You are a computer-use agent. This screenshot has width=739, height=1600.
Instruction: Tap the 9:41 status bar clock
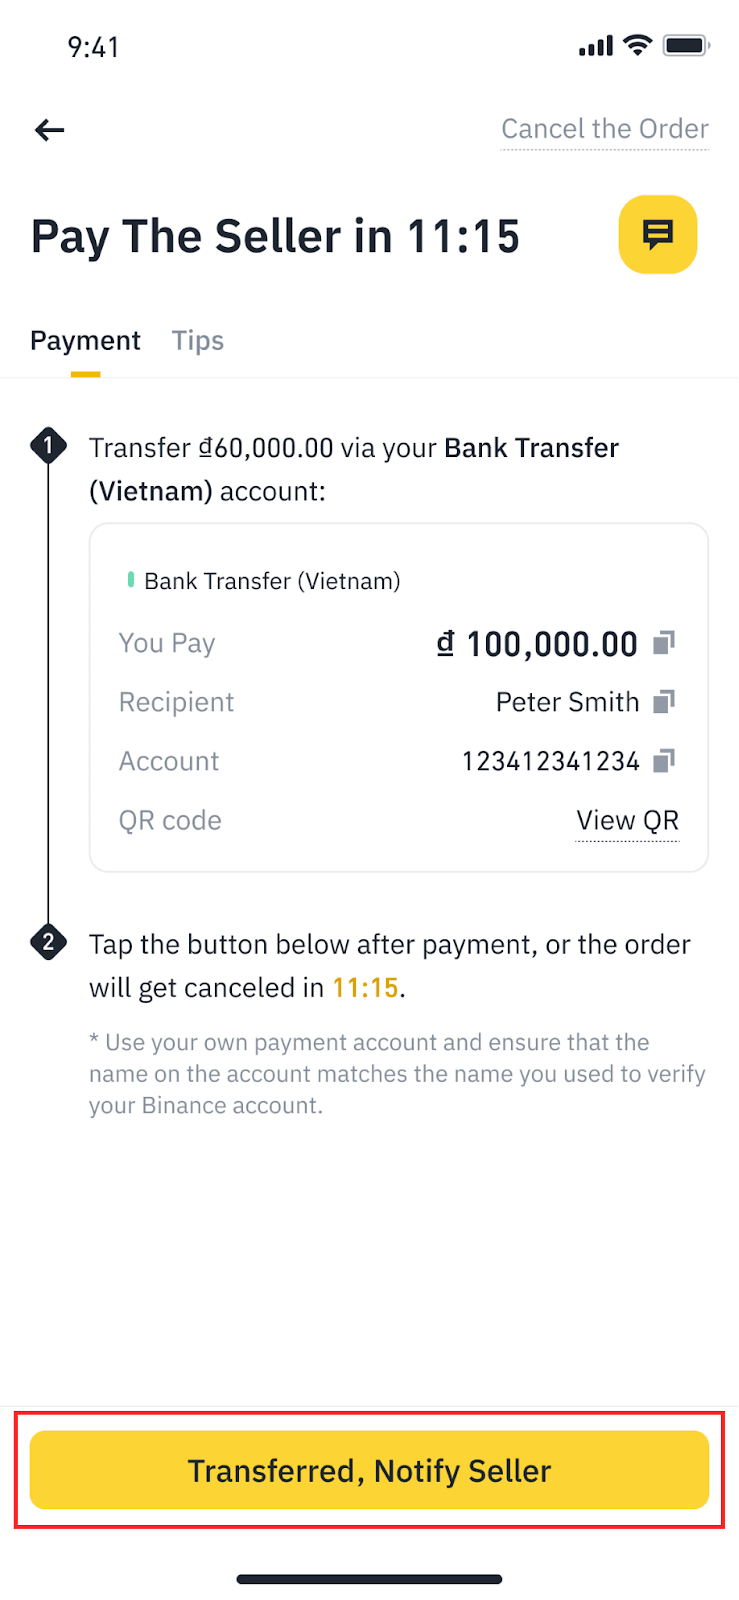93,47
